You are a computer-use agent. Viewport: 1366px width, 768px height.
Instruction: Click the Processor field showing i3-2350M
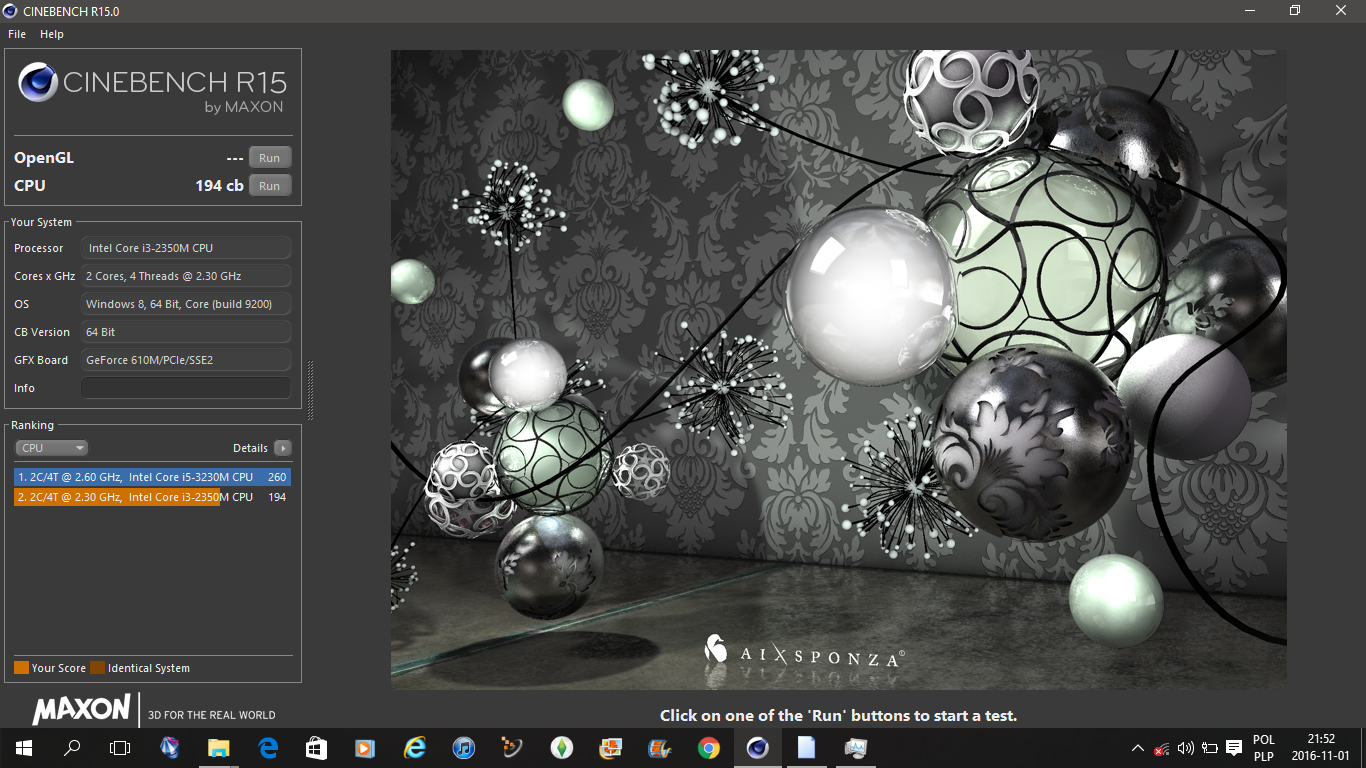point(186,248)
